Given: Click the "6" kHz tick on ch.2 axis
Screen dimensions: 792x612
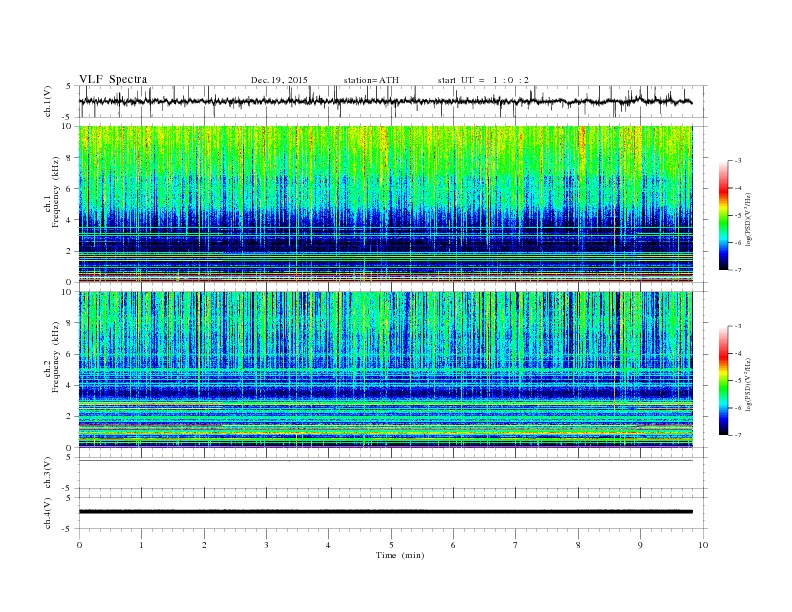Looking at the screenshot, I should [x=70, y=354].
